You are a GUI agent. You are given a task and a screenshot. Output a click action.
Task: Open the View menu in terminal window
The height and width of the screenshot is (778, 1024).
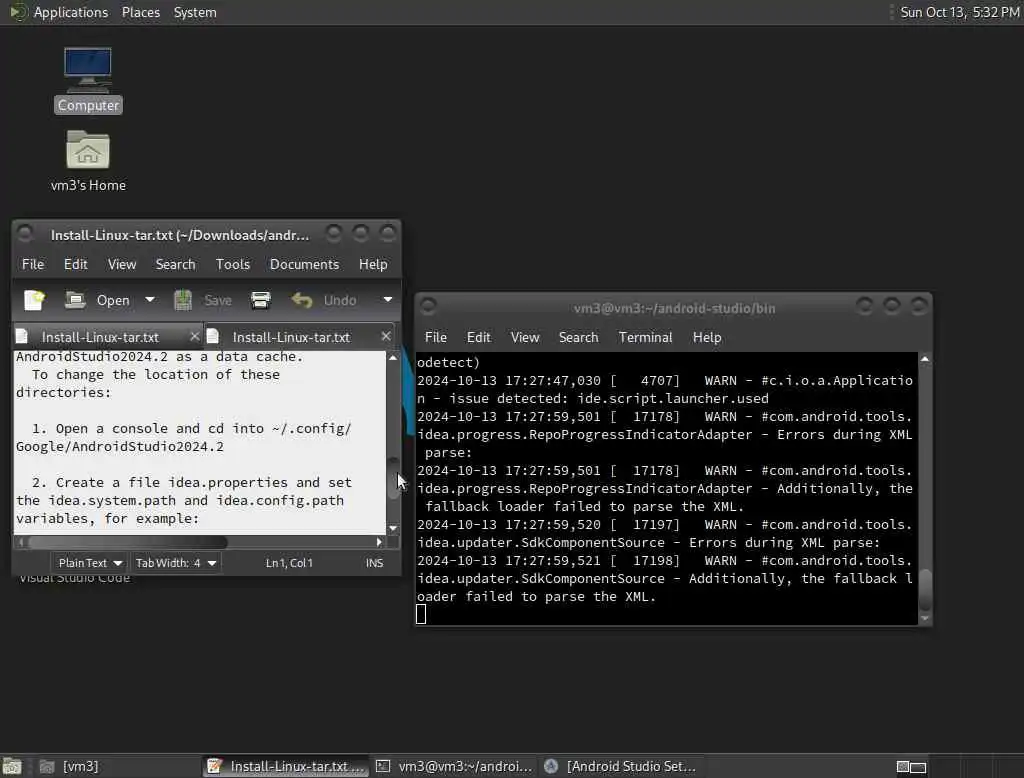(525, 337)
